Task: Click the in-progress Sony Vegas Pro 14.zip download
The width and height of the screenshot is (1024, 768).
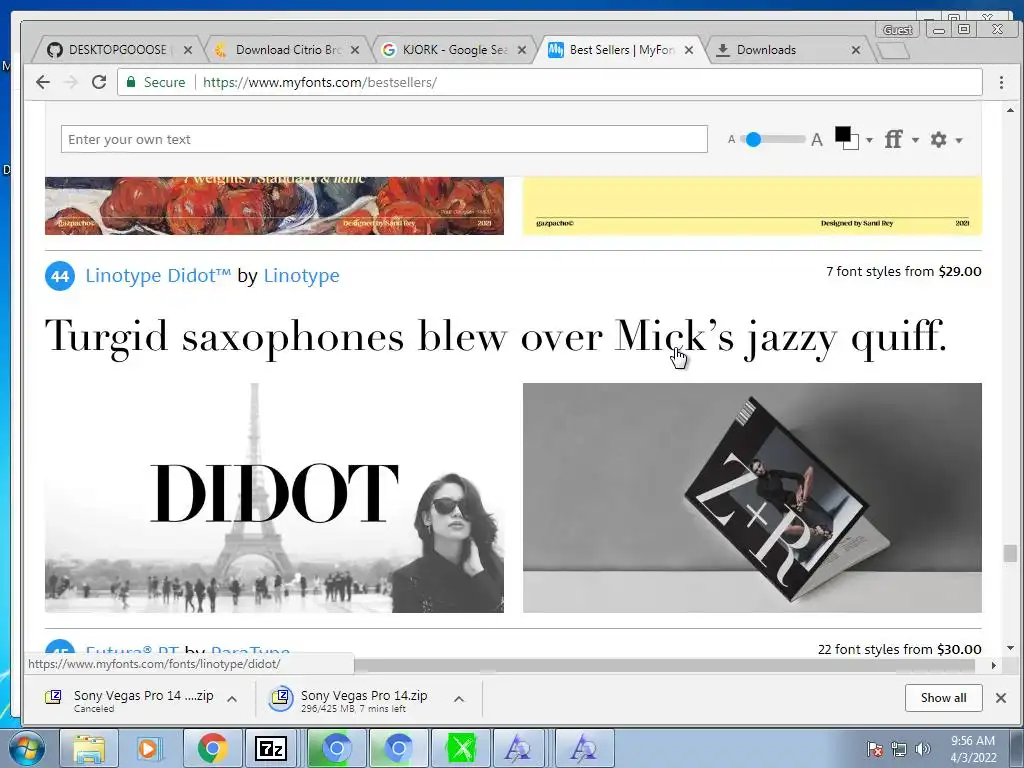Action: click(x=356, y=699)
